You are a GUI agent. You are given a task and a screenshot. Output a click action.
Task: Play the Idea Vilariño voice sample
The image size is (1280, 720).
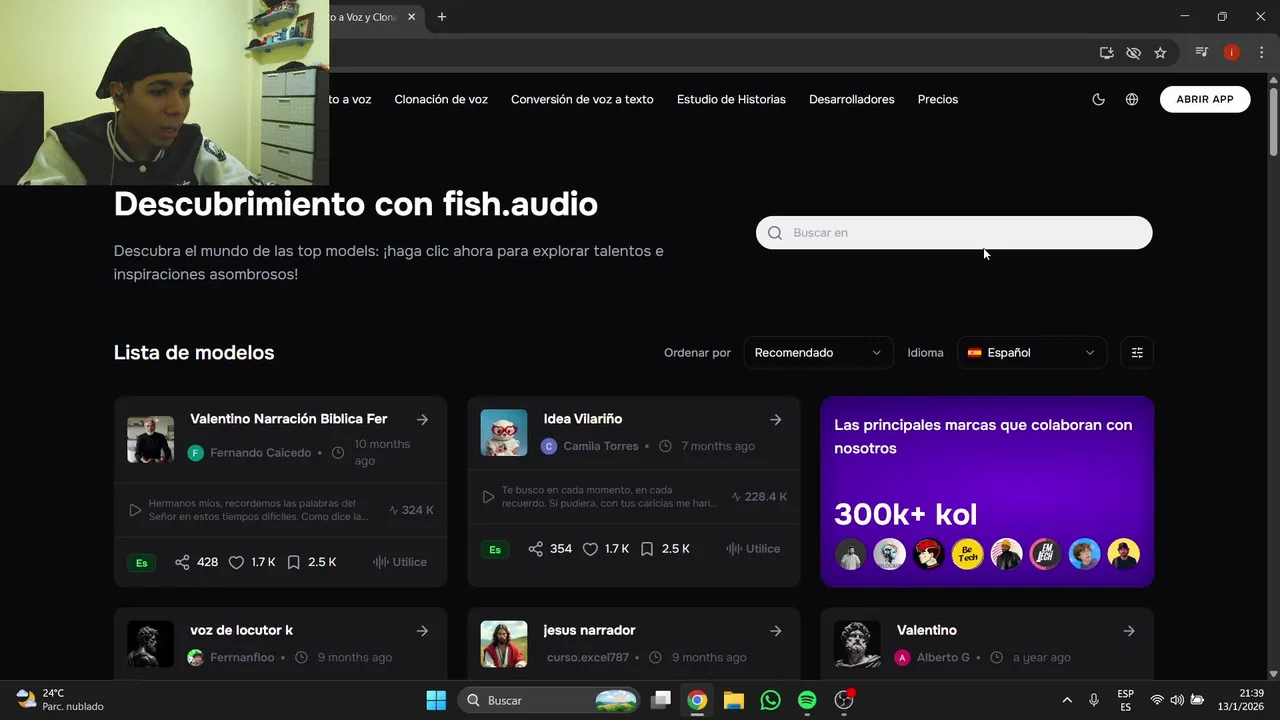(x=488, y=497)
